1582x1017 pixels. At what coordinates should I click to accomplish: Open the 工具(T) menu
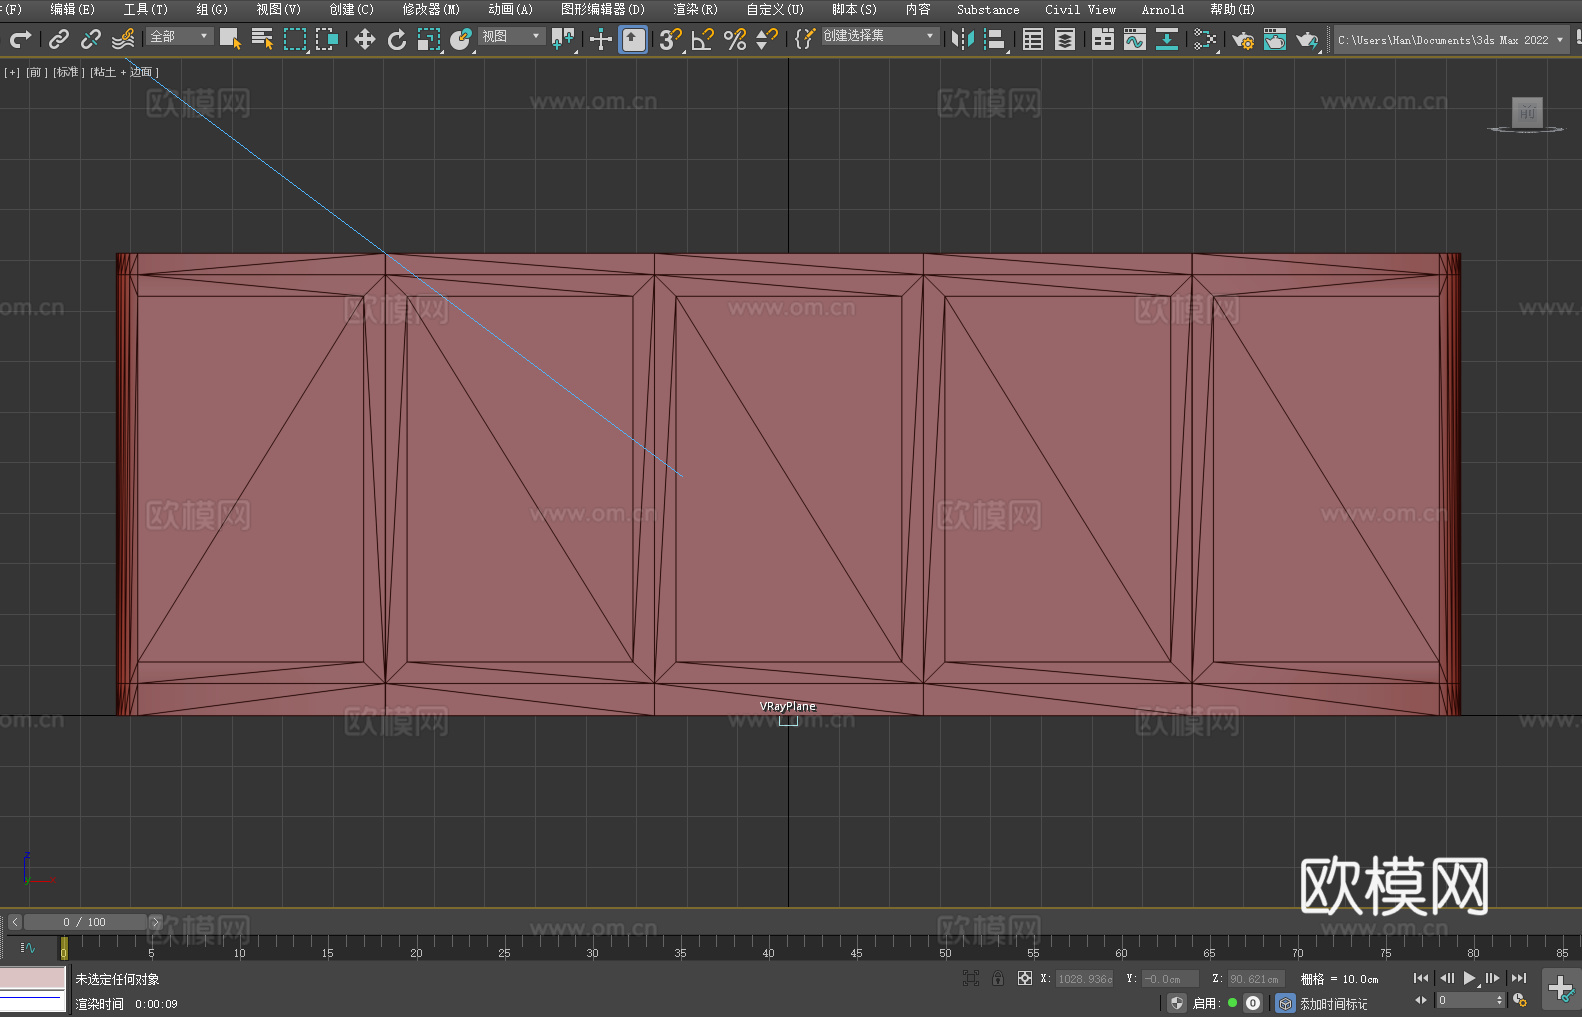145,9
